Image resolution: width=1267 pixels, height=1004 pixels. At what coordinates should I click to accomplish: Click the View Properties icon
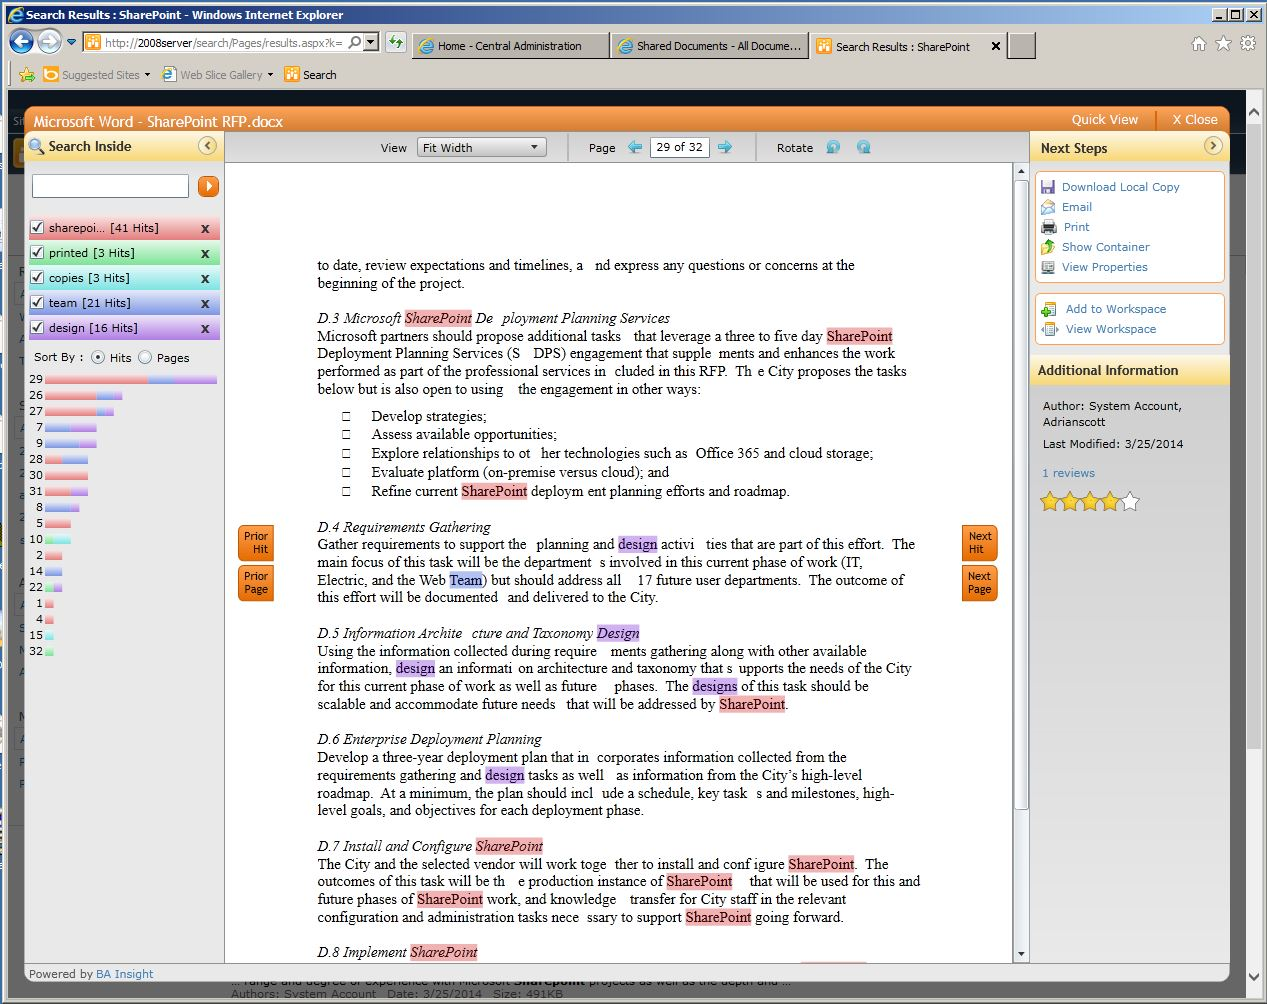[1048, 267]
